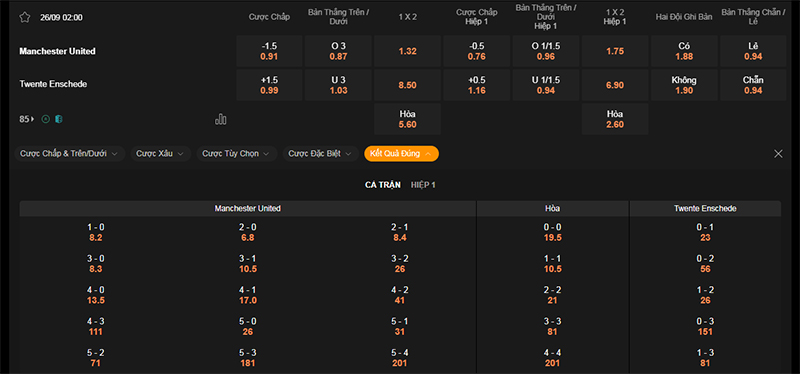The height and width of the screenshot is (374, 800).
Task: Open match statistics bar chart icon
Action: pyautogui.click(x=221, y=119)
